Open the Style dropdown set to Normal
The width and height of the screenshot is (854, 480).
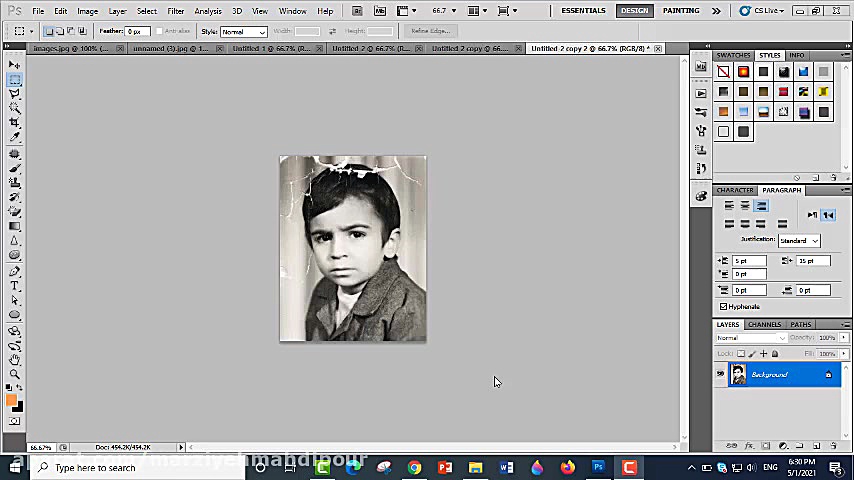(243, 32)
